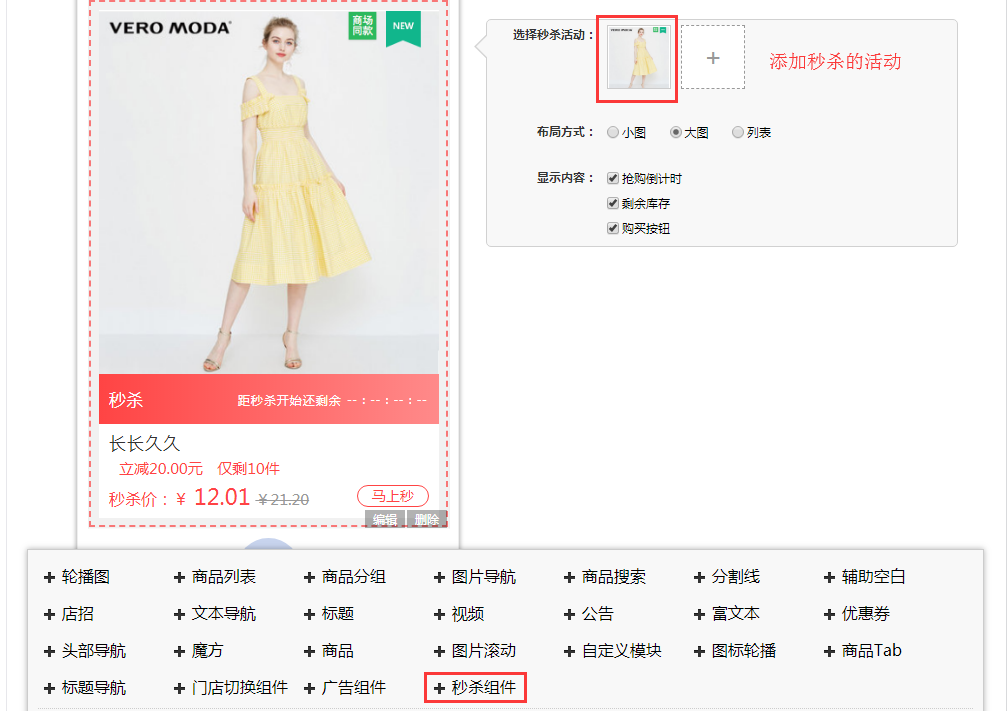Click the 删除 delete button on preview
1007x711 pixels.
pyautogui.click(x=427, y=519)
